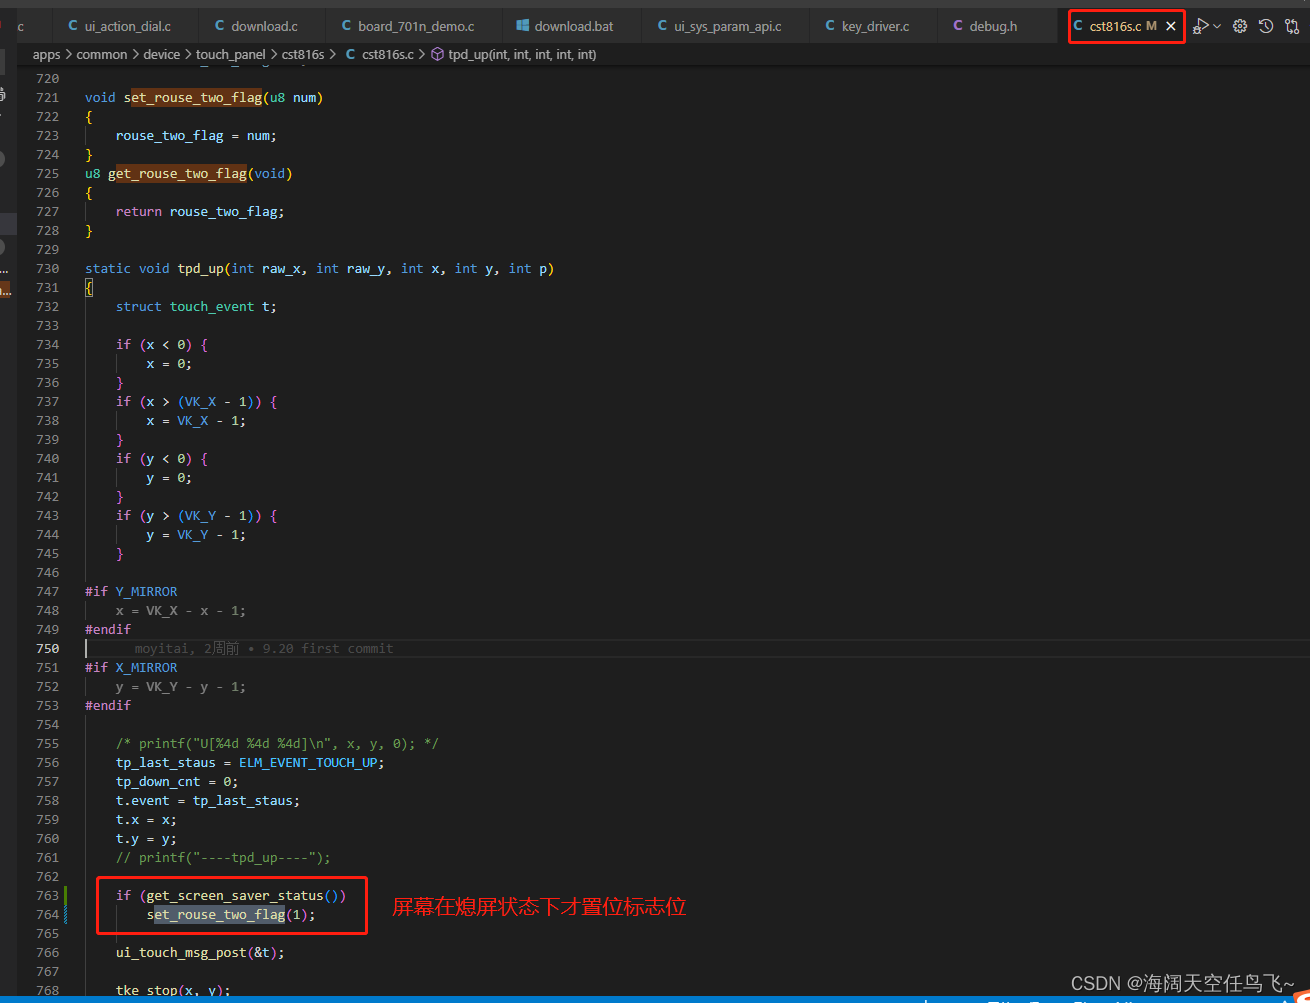Click 'struct touch_event t;' on line 732

[x=196, y=306]
